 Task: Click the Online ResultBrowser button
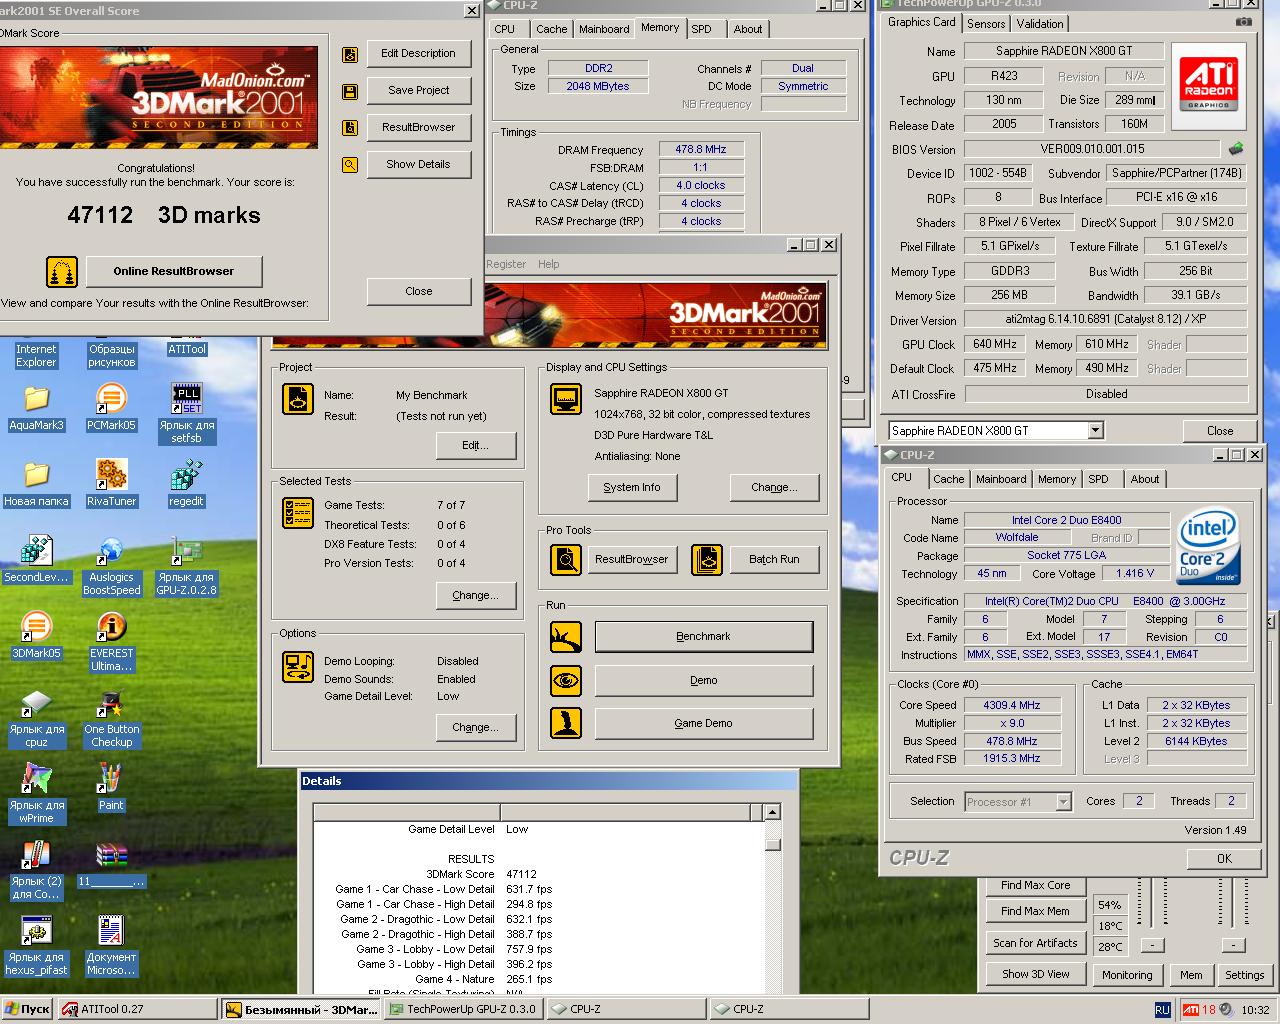coord(174,271)
